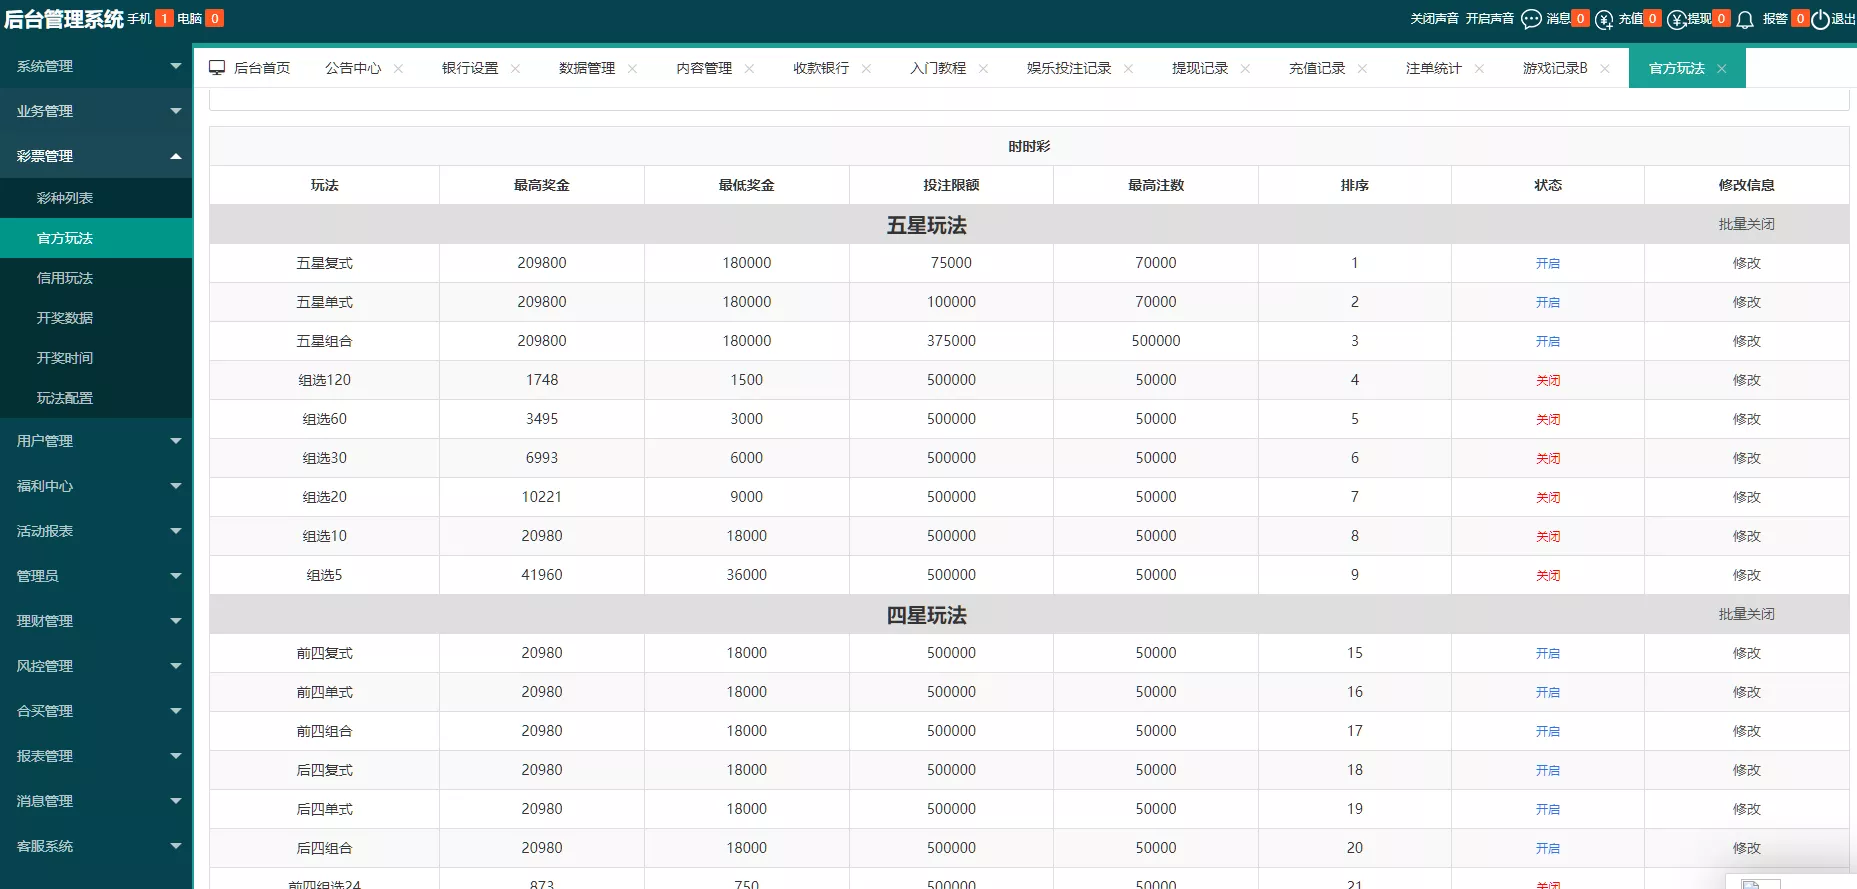
Task: Click the 提现 withdrawal yen icon
Action: tap(1677, 19)
